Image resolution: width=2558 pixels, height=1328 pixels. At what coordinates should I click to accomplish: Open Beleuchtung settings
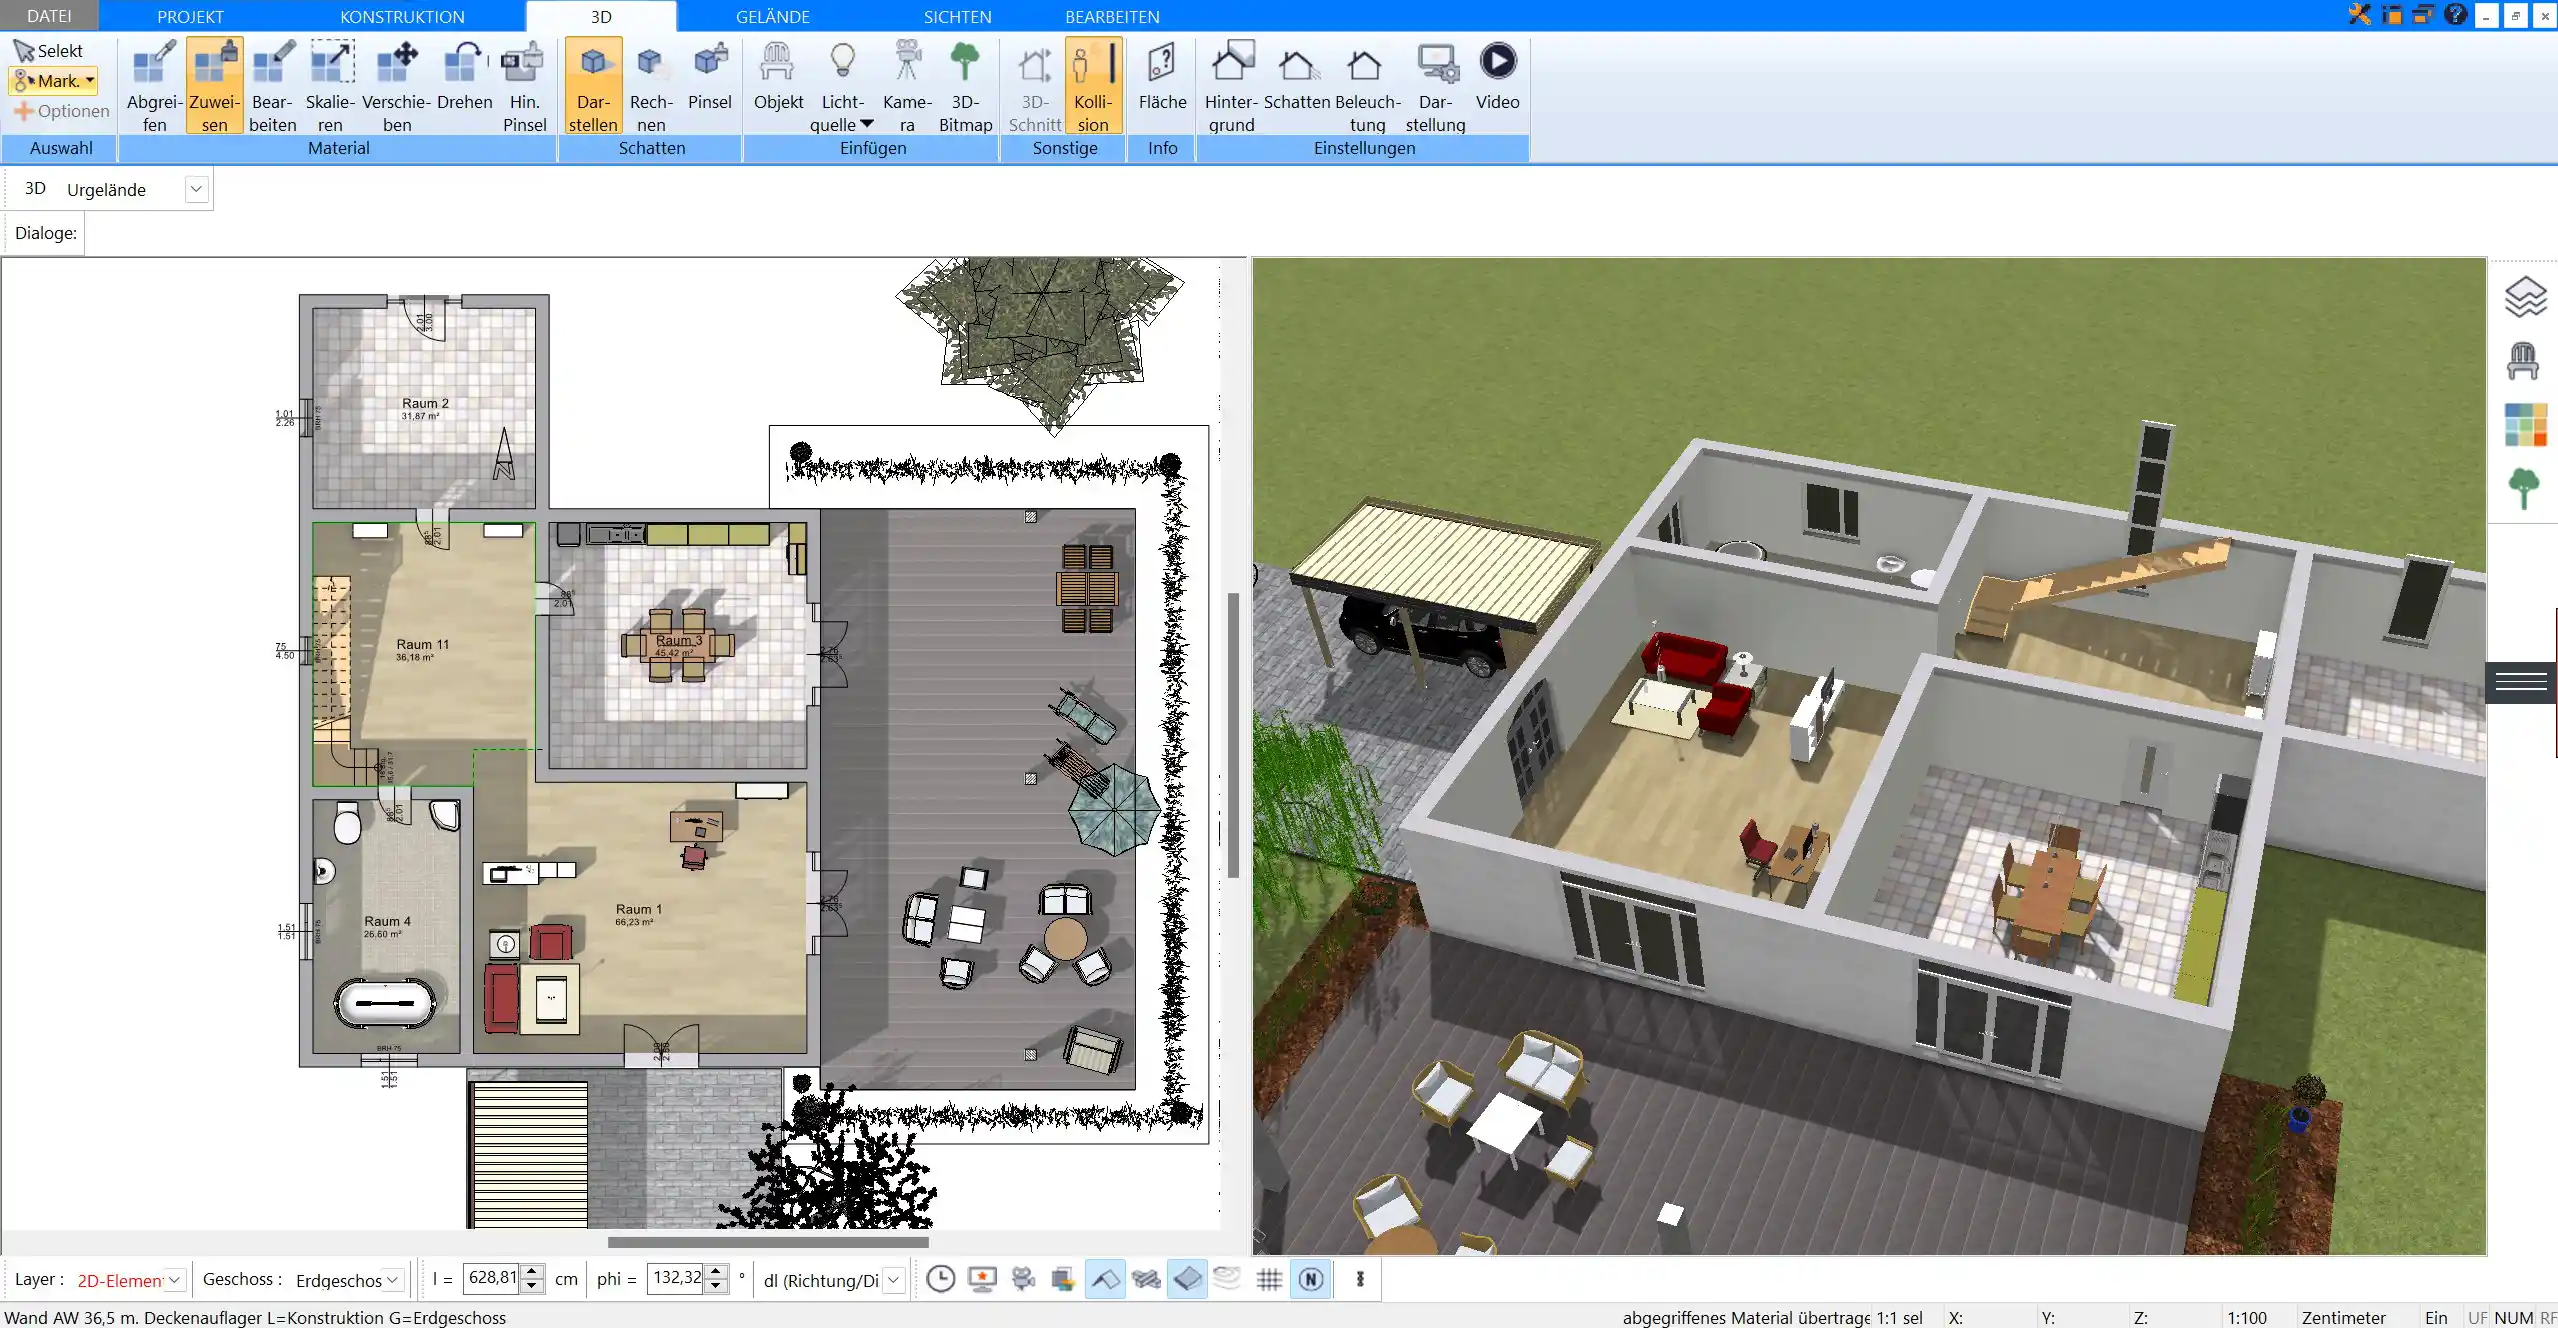pyautogui.click(x=1367, y=86)
